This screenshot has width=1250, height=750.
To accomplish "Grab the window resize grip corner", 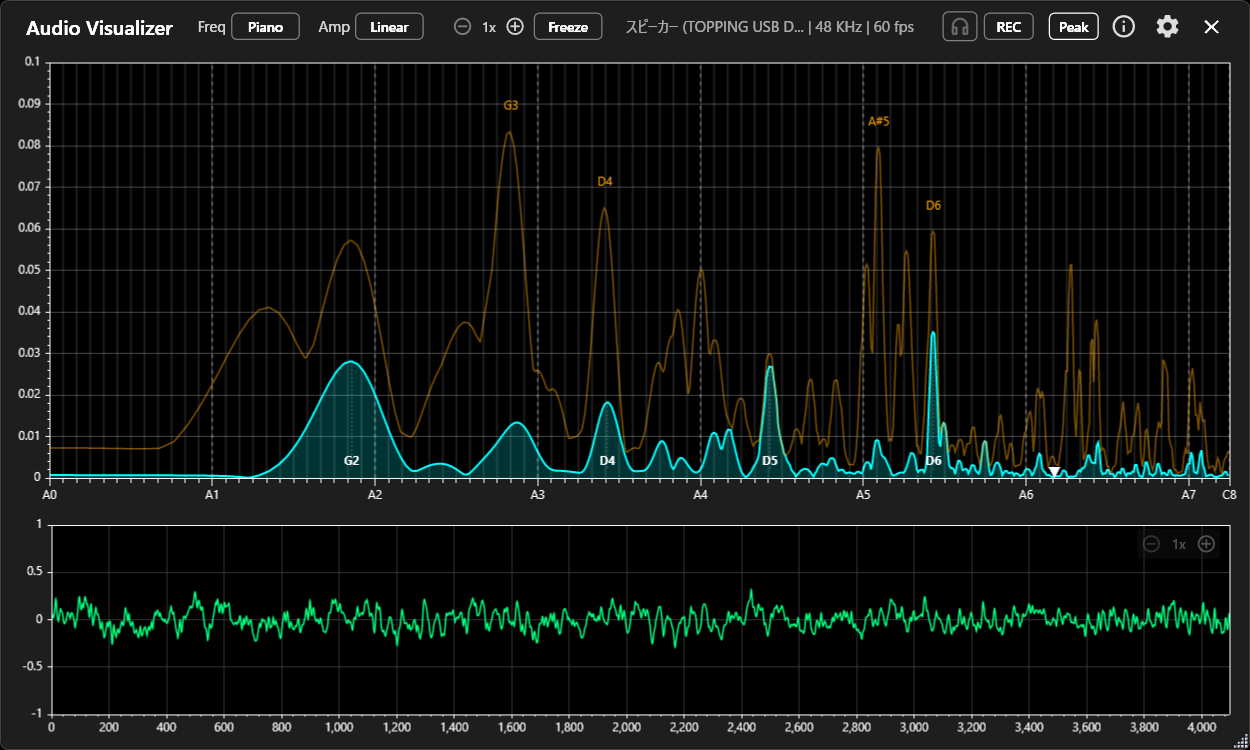I will pos(1241,741).
